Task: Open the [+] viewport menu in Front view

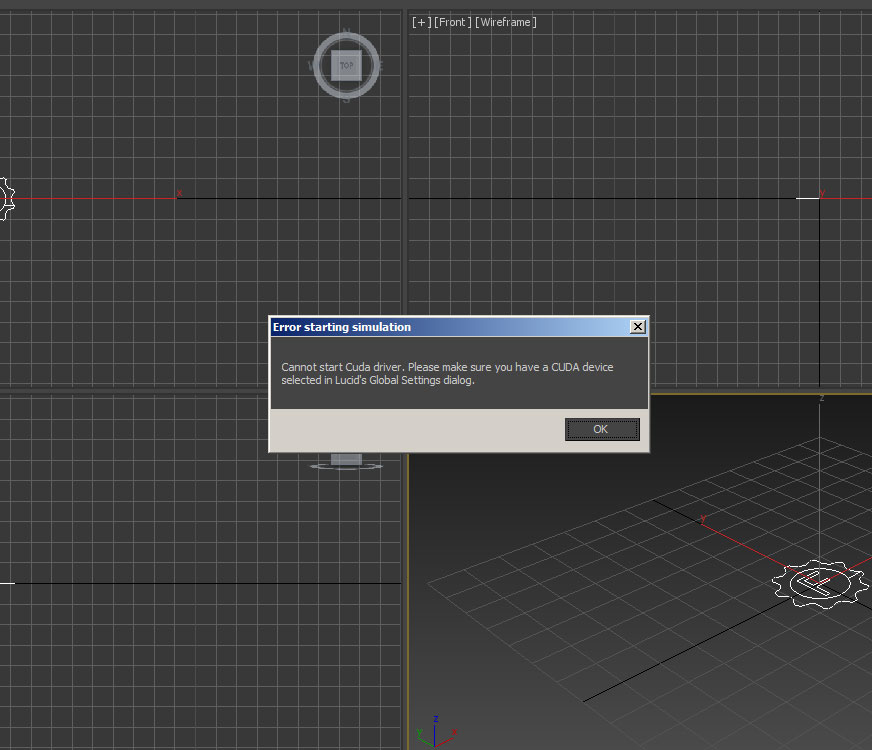Action: click(x=422, y=22)
